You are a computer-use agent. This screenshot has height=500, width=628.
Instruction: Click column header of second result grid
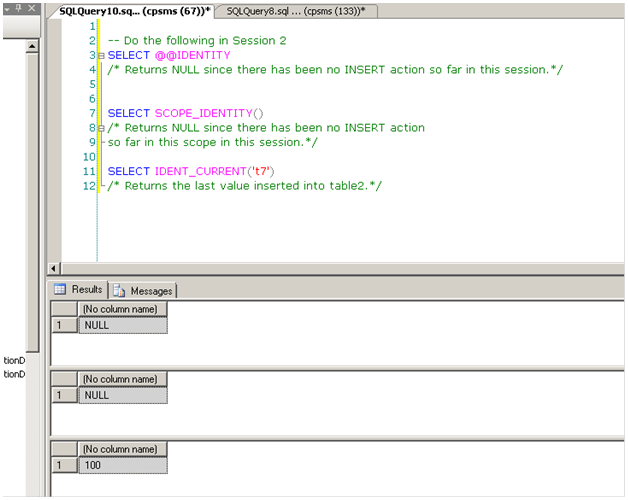pyautogui.click(x=122, y=379)
